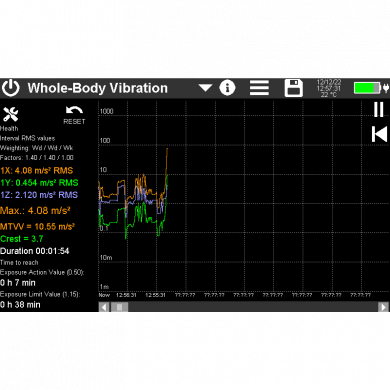Image resolution: width=390 pixels, height=390 pixels.
Task: Open the info circle icon
Action: point(227,88)
